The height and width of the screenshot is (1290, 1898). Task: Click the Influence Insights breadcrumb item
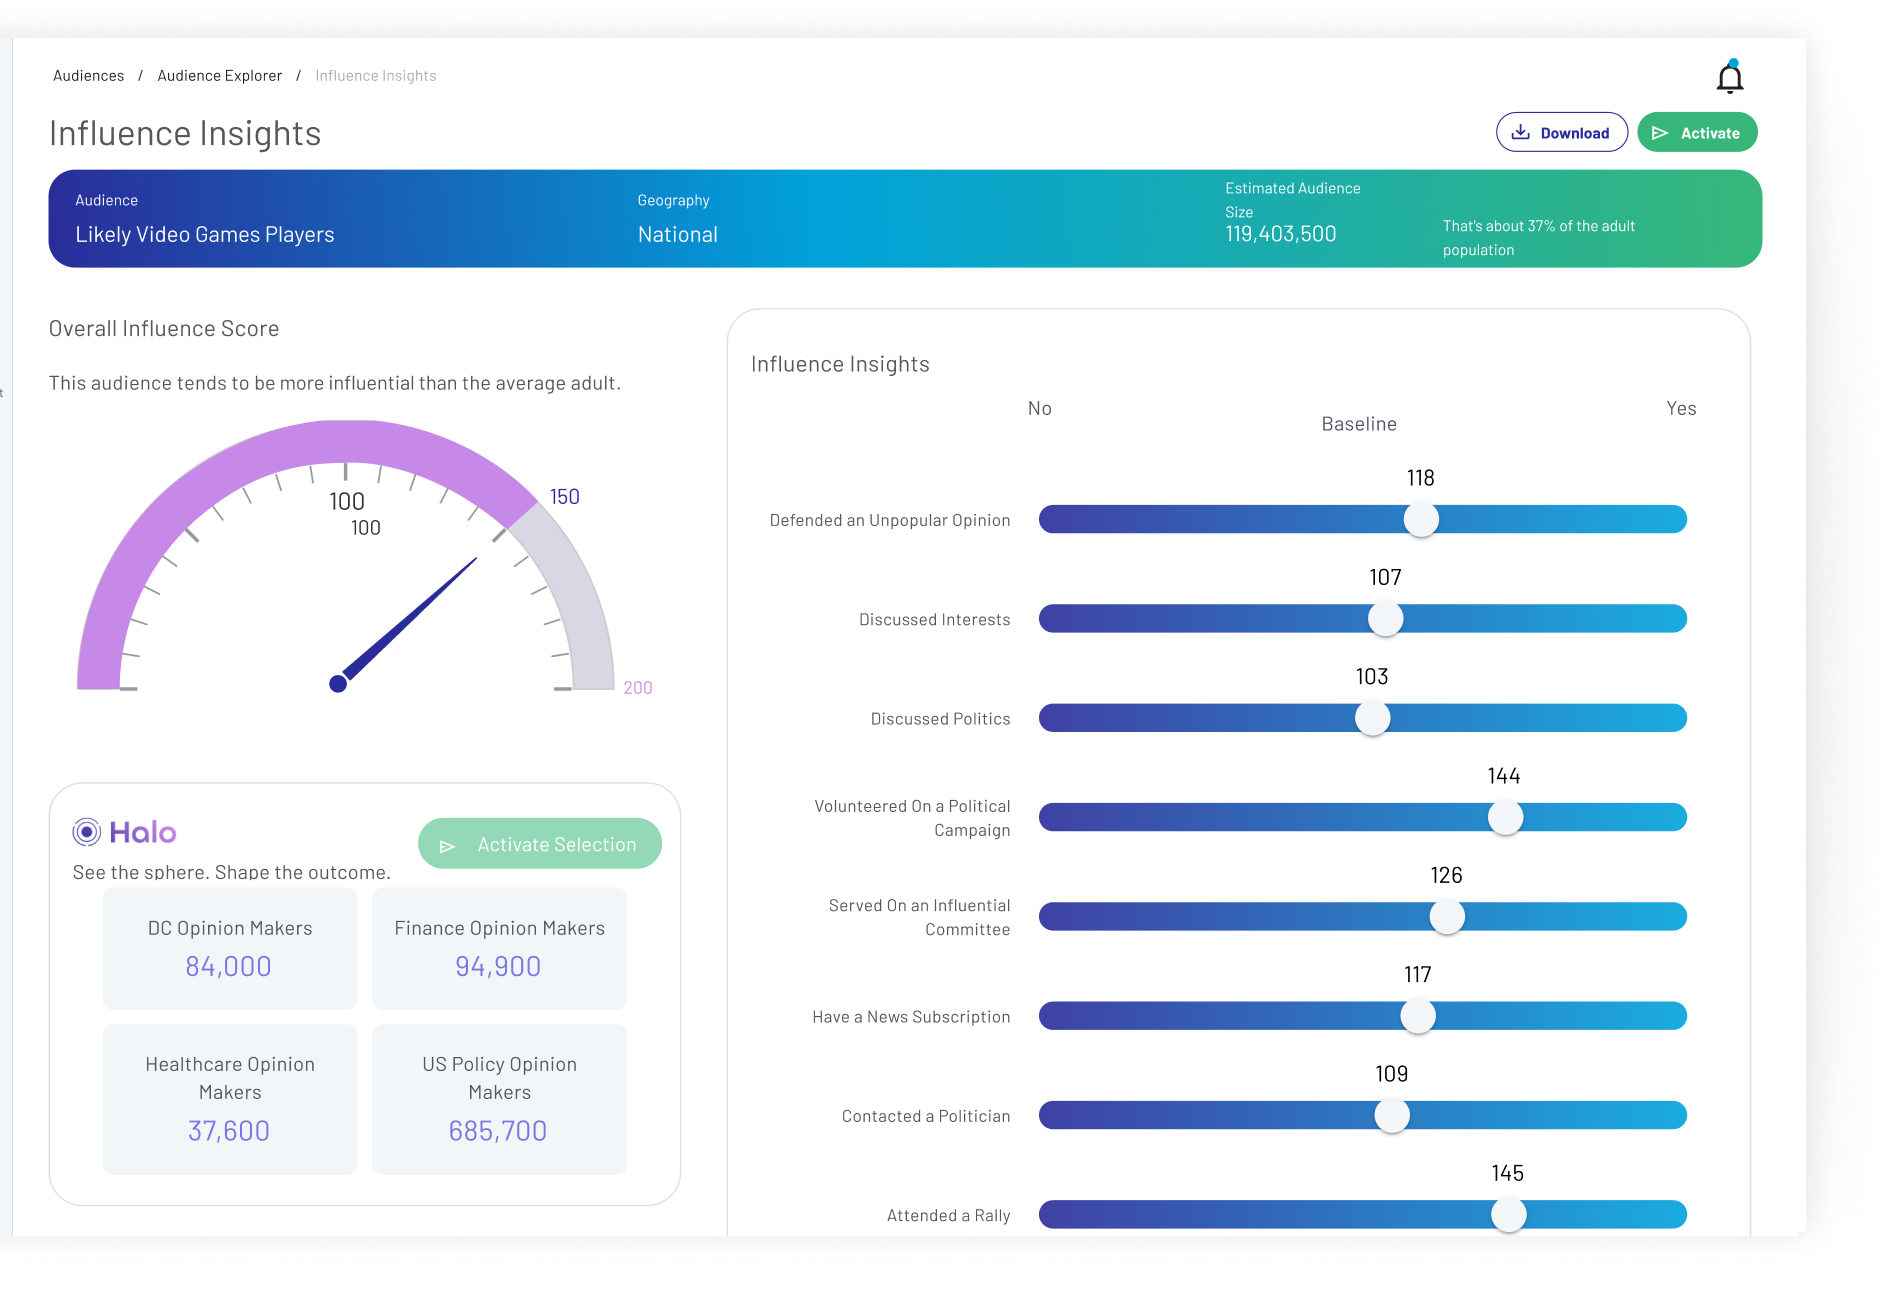click(x=376, y=76)
